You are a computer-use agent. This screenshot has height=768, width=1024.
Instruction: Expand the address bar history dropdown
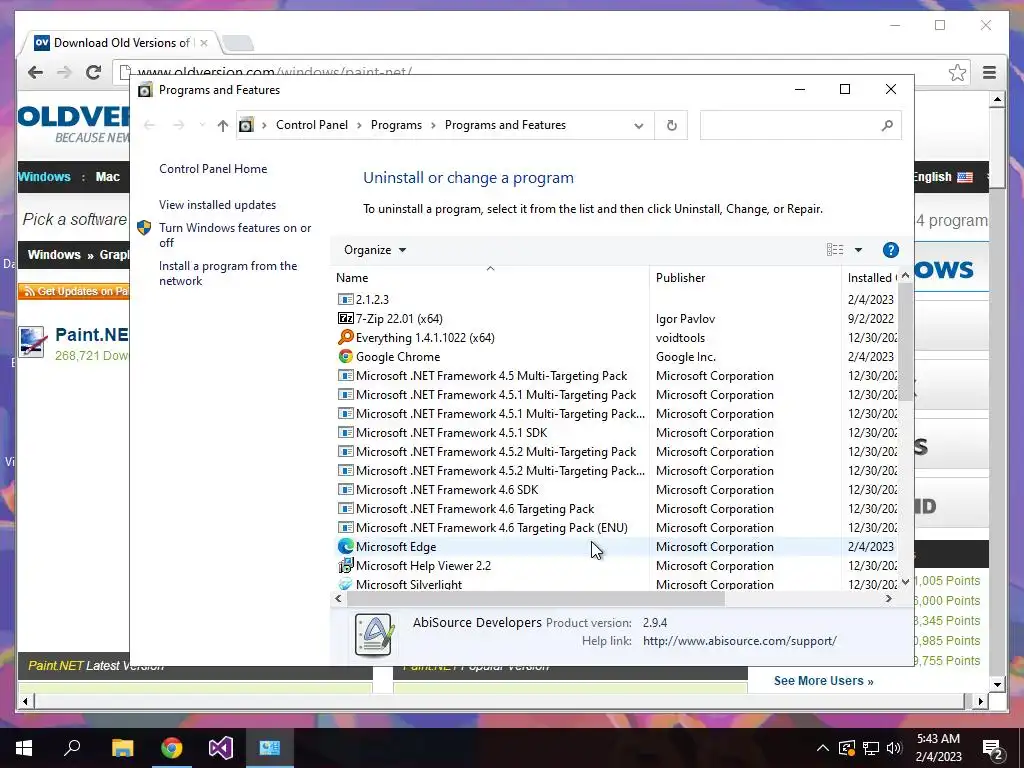click(639, 125)
